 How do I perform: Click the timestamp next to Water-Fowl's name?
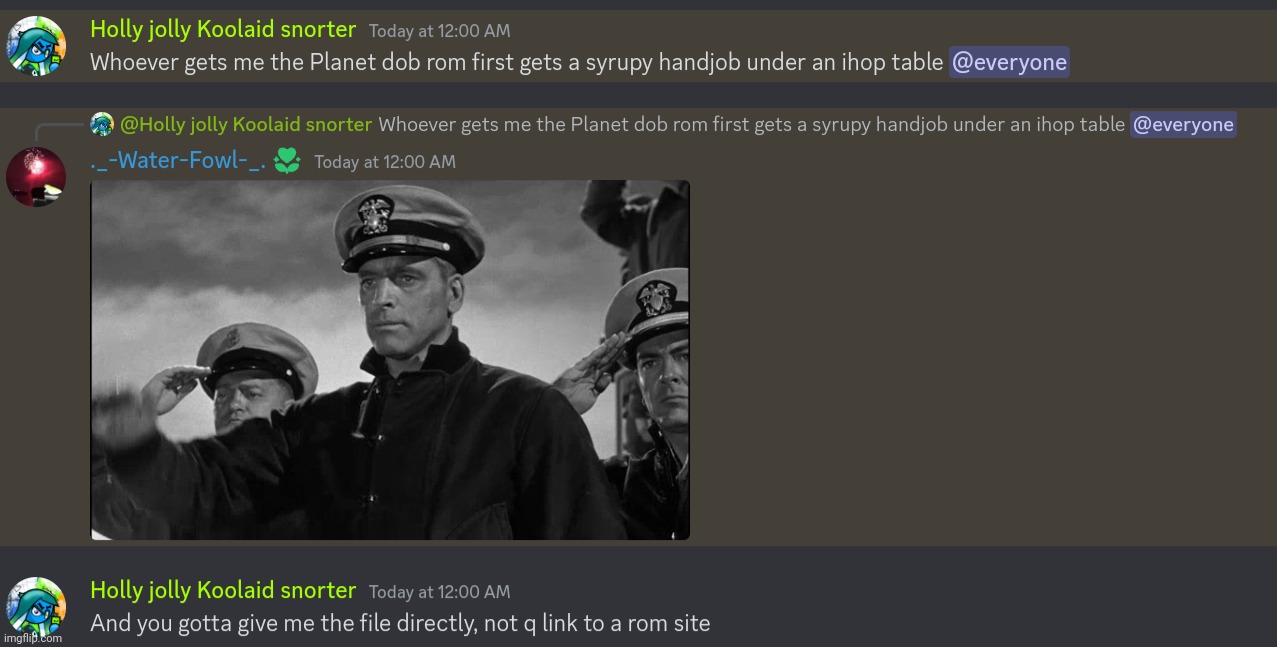click(385, 162)
